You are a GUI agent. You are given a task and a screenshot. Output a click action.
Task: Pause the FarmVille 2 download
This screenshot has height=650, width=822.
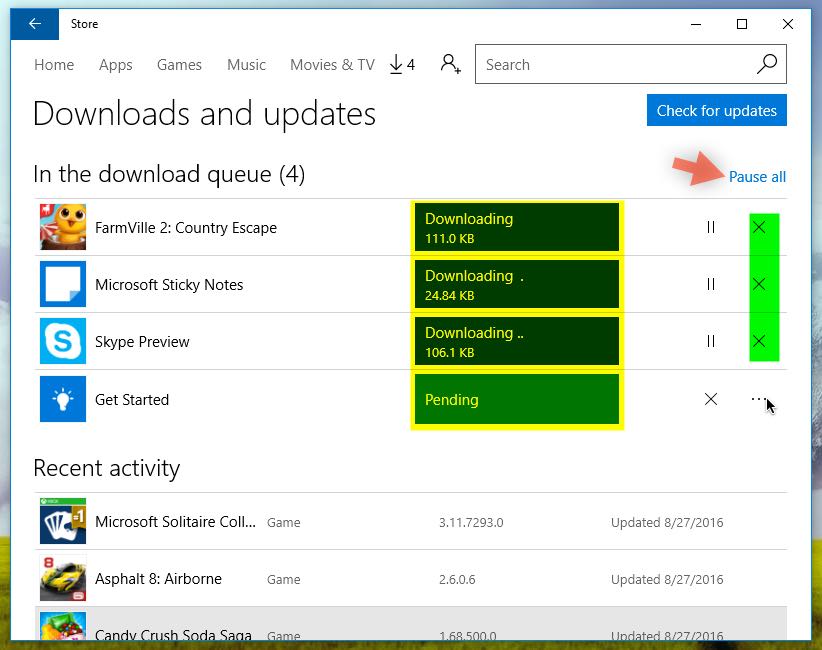(711, 227)
